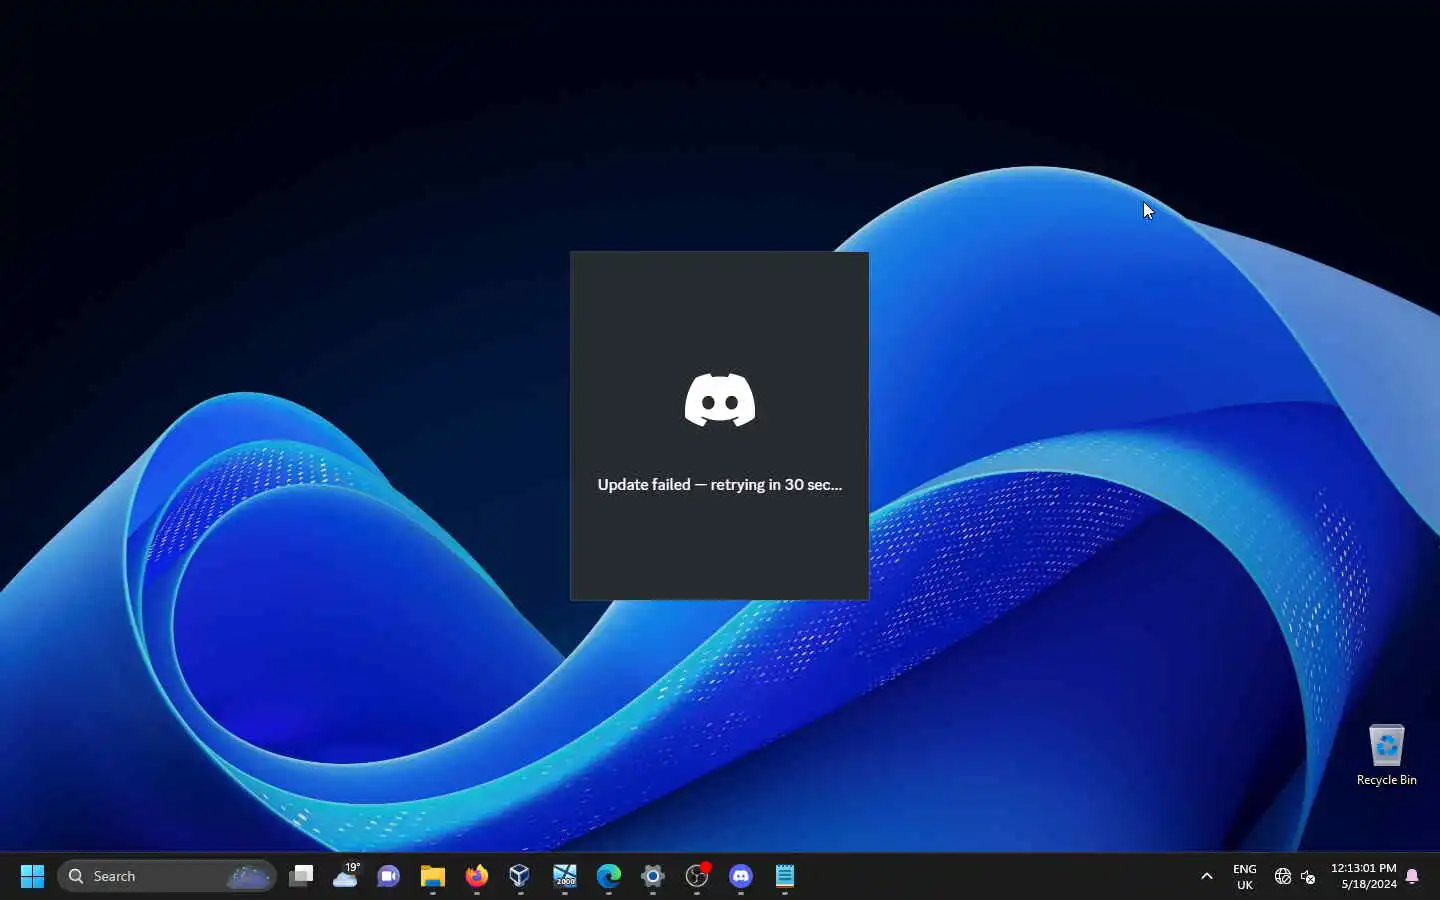Screen dimensions: 1440x900
Task: Expand the hidden system tray icons chevron
Action: (1207, 876)
